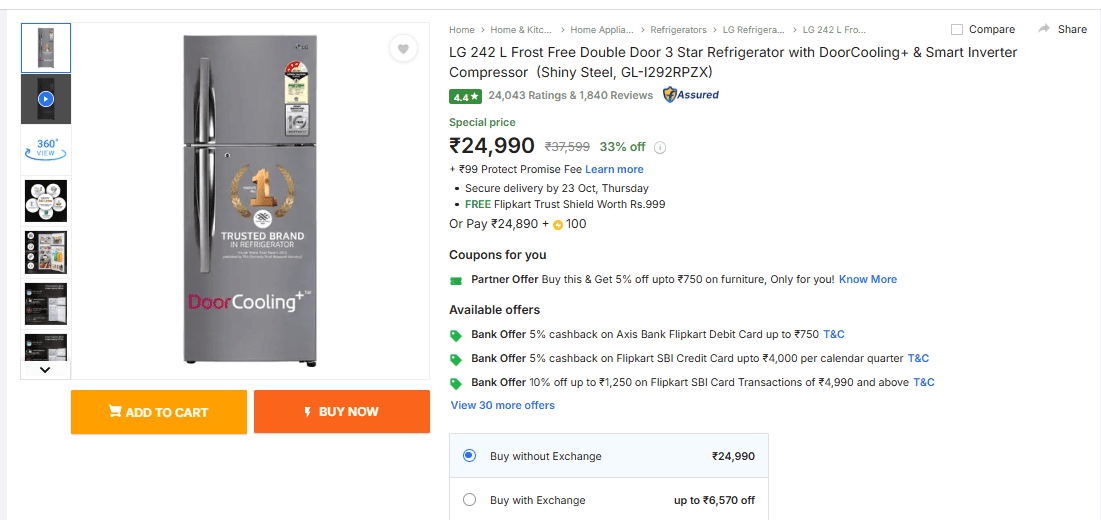Click the green tag icon for Axis Bank offer

click(456, 335)
